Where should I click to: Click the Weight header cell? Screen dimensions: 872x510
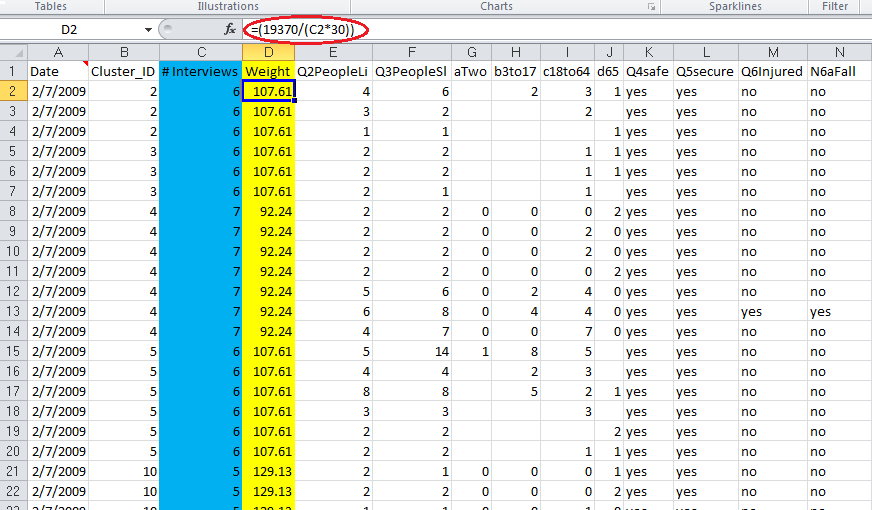[x=268, y=71]
